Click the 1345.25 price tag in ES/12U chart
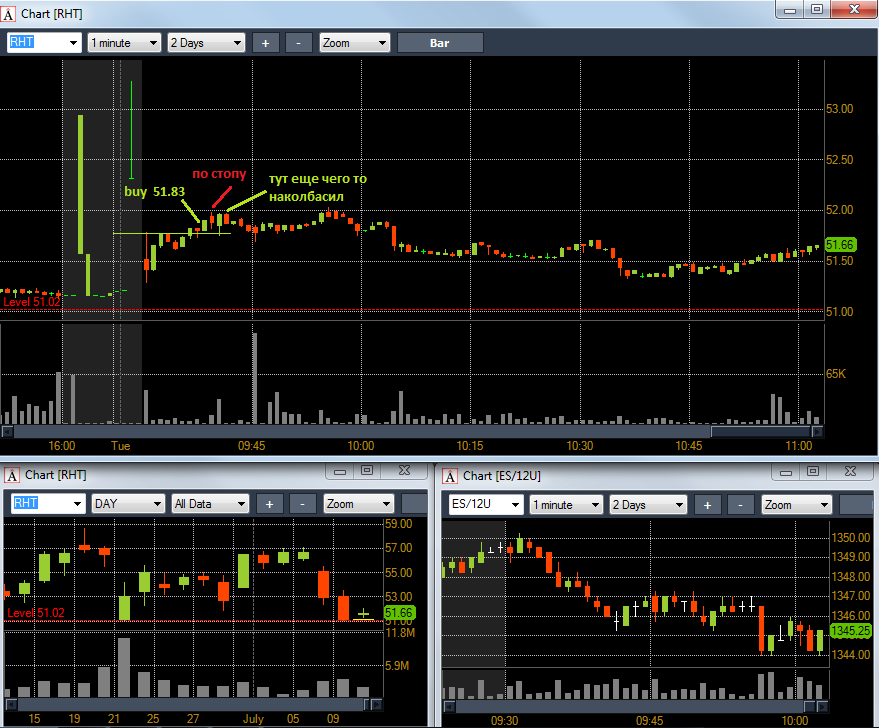879x728 pixels. (850, 631)
